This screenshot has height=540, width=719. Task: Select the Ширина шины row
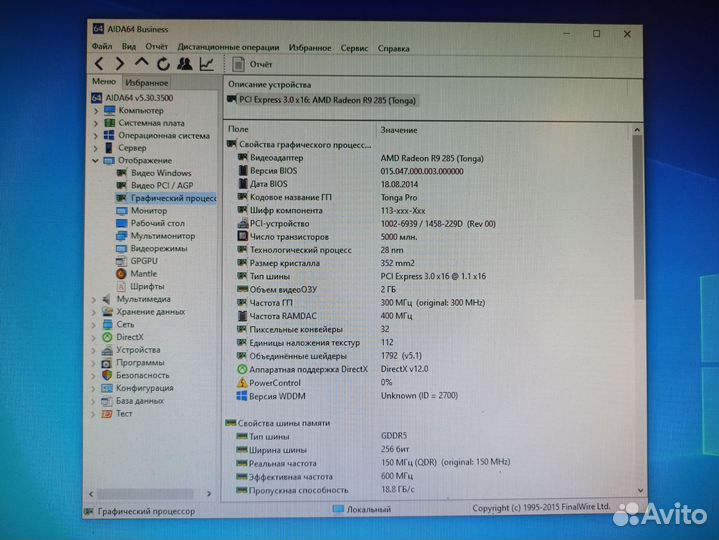click(x=323, y=450)
